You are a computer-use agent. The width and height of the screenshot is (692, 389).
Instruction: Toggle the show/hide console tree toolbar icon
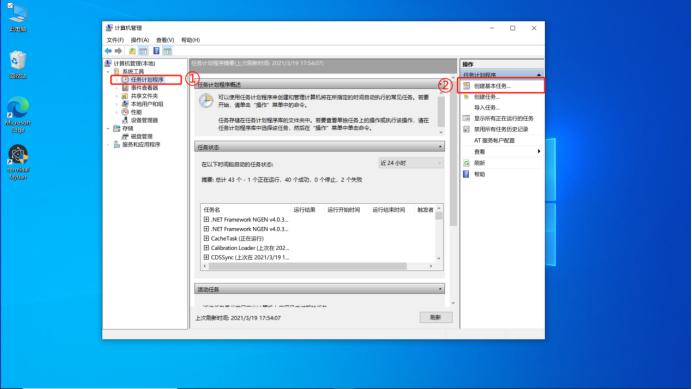[x=143, y=51]
